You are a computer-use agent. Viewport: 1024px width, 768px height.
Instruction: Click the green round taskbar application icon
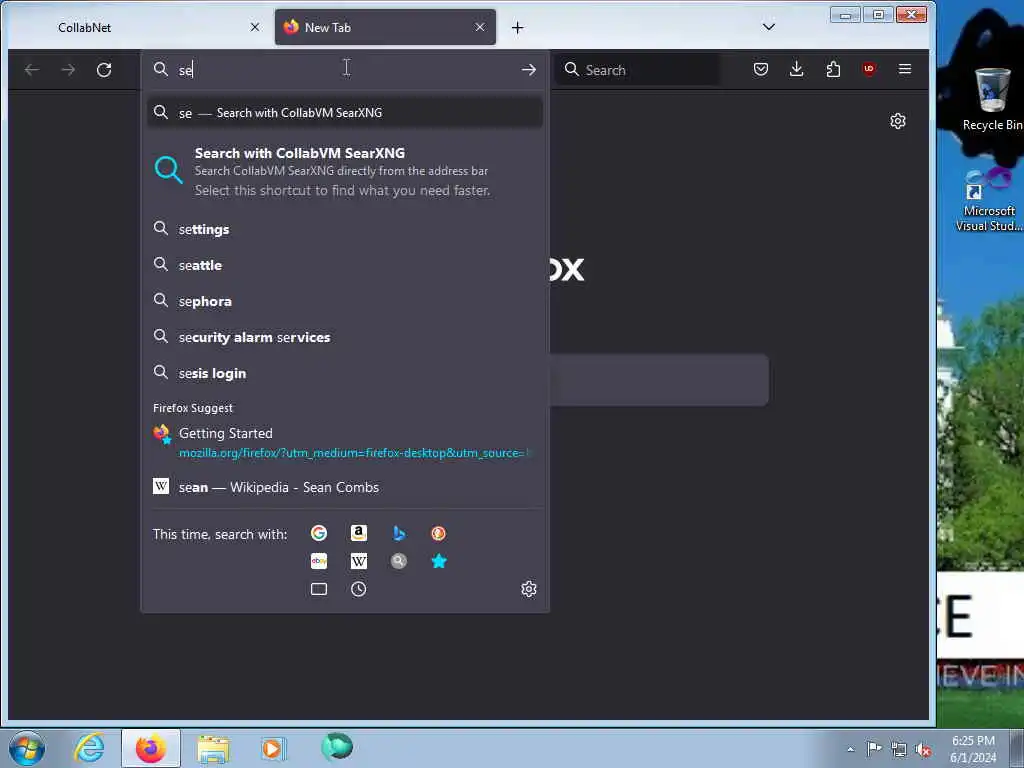(337, 746)
